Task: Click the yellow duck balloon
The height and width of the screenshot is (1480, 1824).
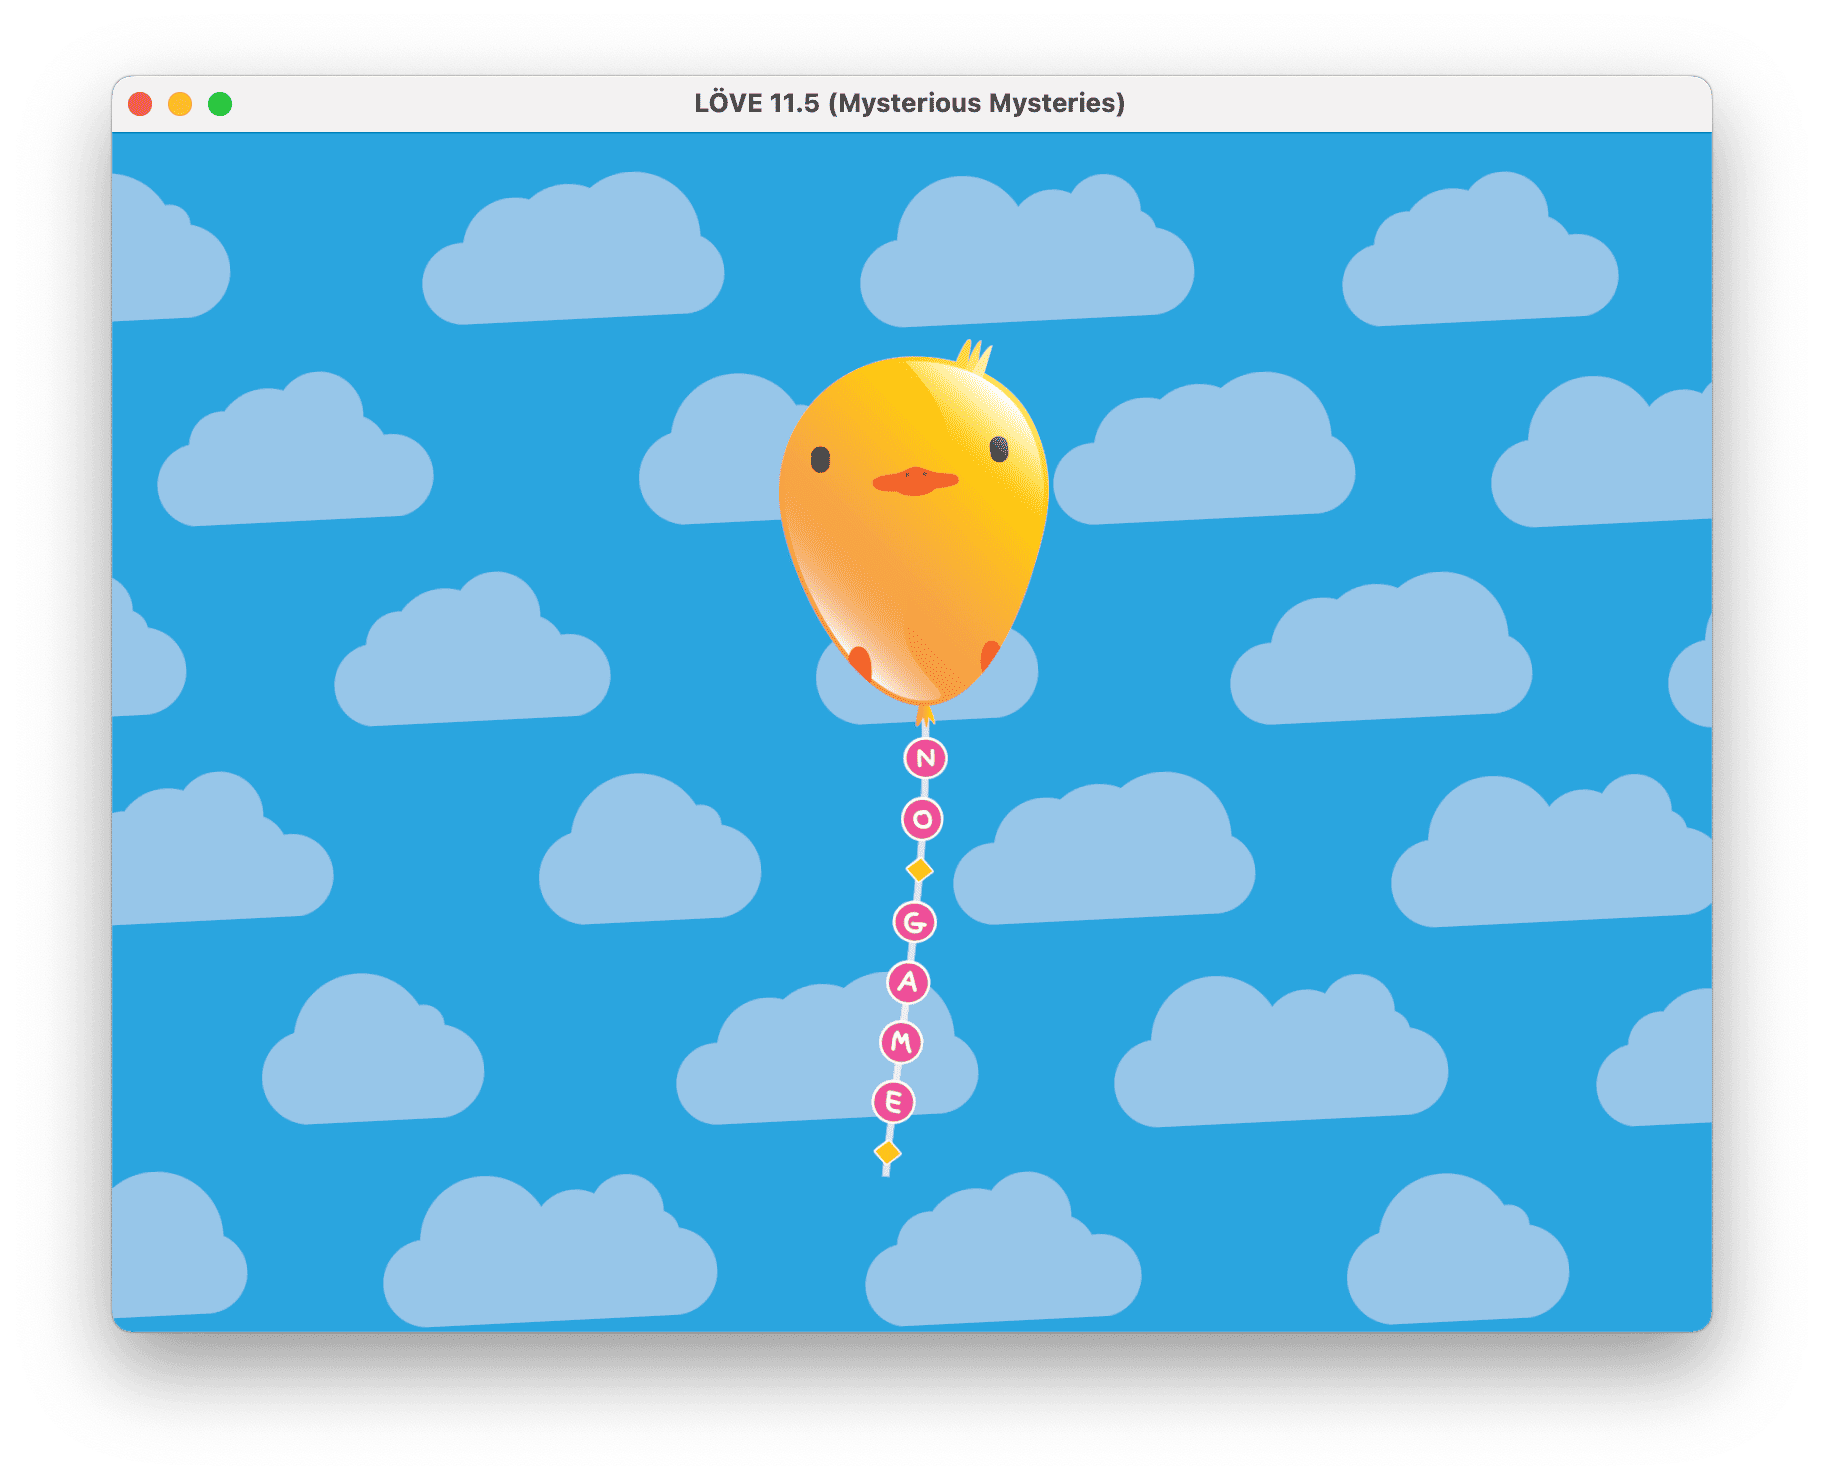Action: tap(913, 530)
